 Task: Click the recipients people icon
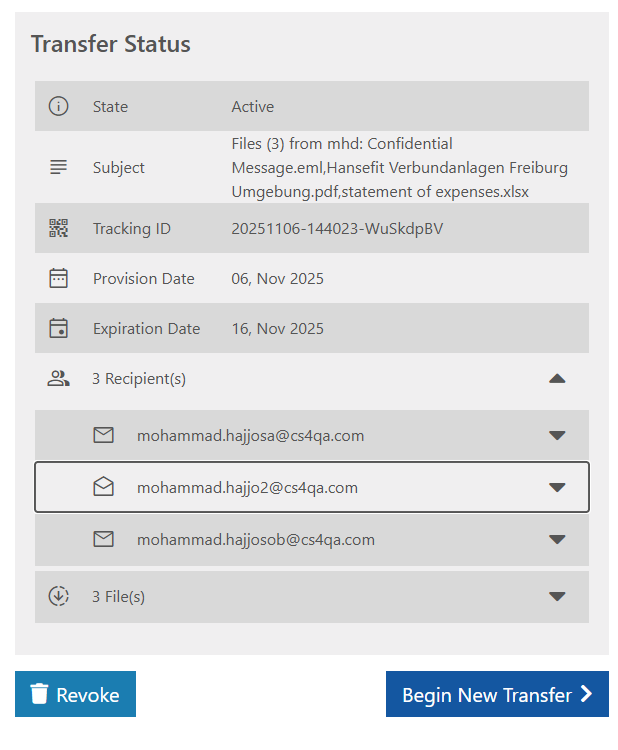pyautogui.click(x=59, y=379)
